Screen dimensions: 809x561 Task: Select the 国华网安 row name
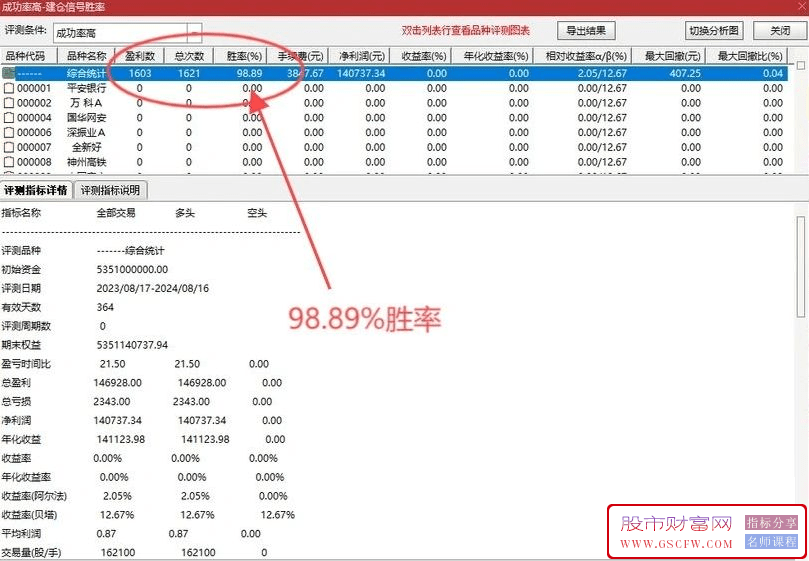(86, 118)
